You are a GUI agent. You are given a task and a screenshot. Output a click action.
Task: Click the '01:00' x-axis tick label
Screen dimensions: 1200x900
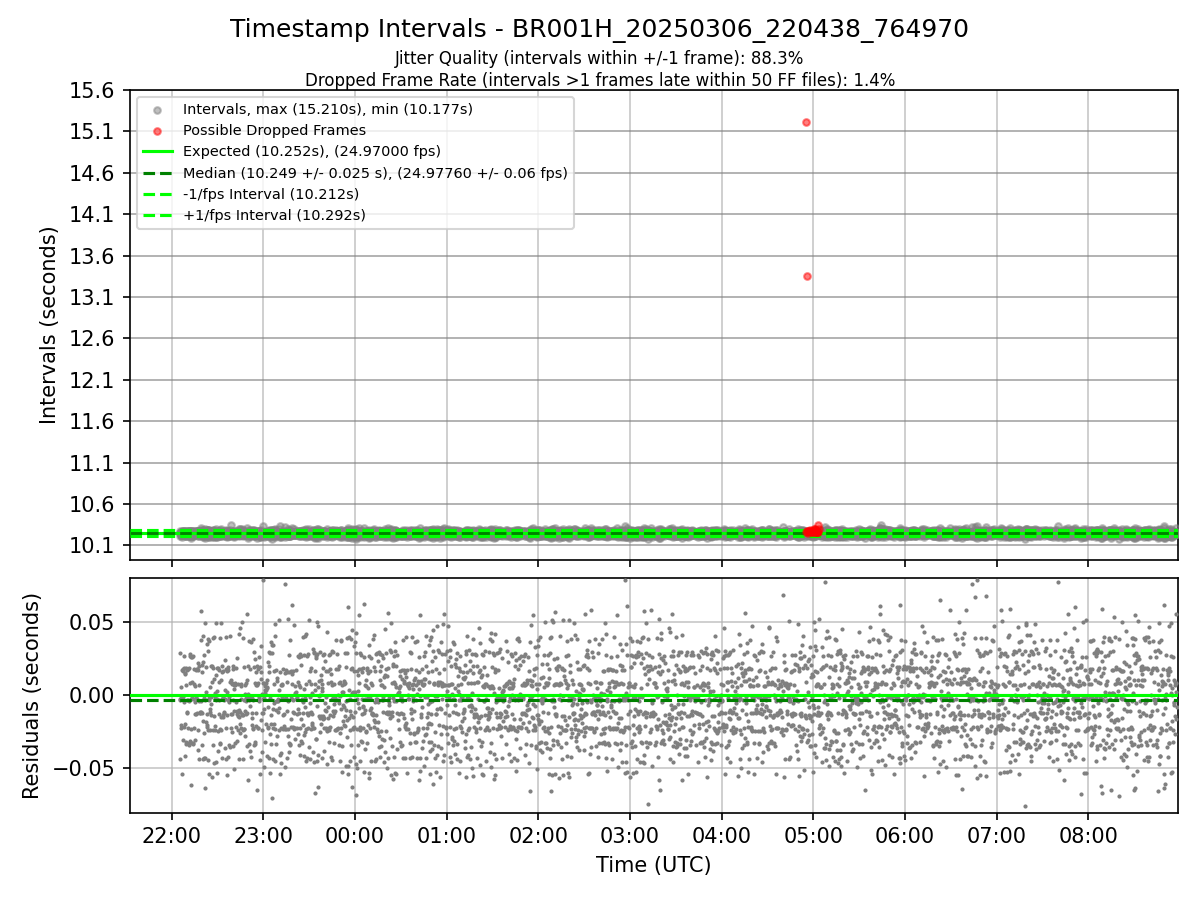(x=446, y=835)
